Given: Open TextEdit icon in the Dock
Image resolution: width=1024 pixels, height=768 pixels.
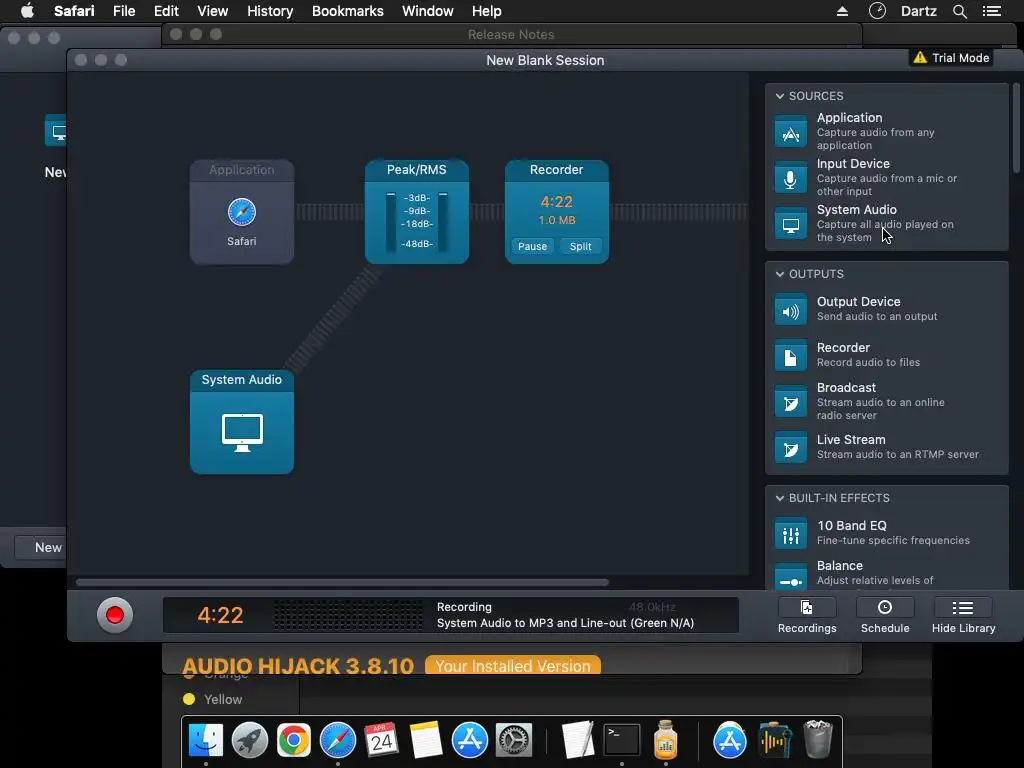Looking at the screenshot, I should pos(577,740).
